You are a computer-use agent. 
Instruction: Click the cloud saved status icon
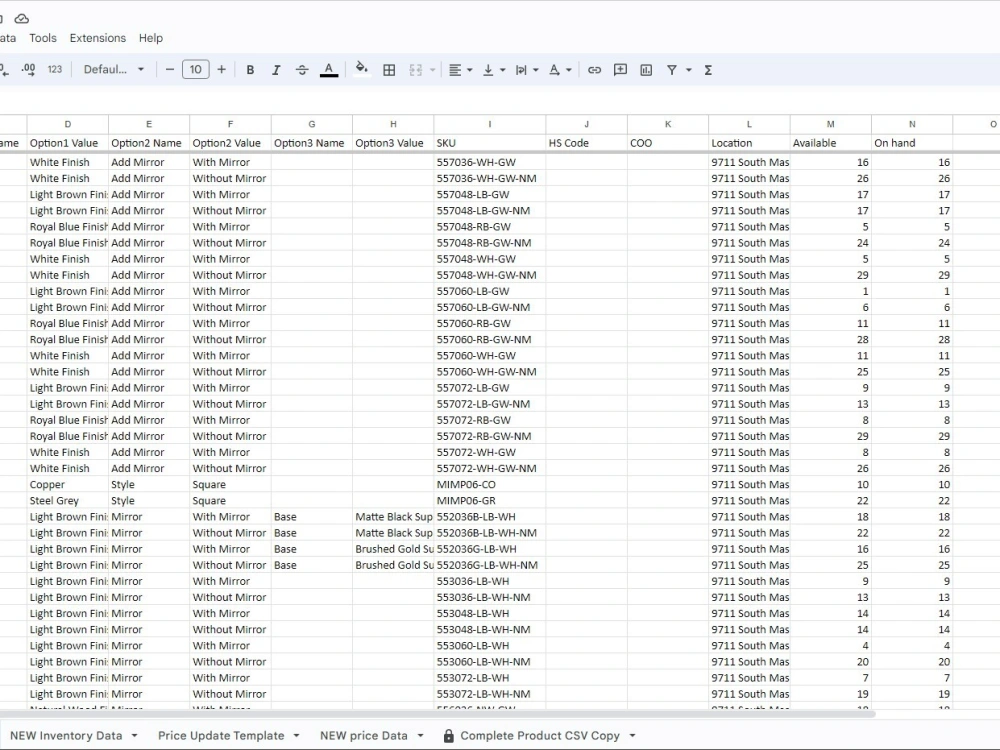22,18
